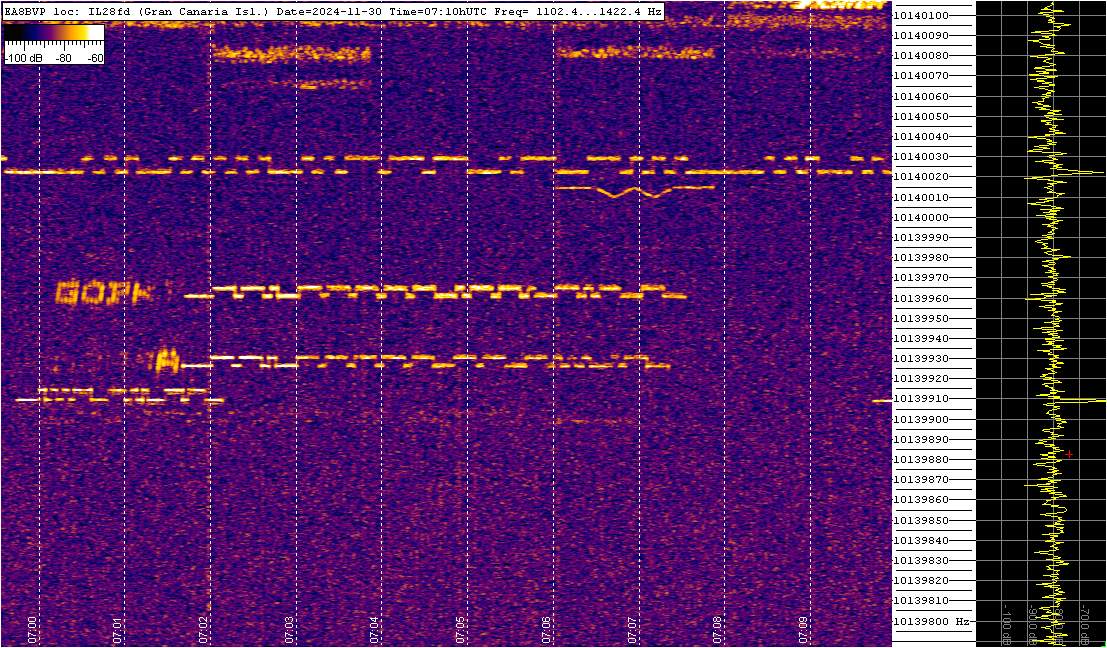The height and width of the screenshot is (648, 1107).
Task: Click the 10139910 frequency scale label
Action: 920,400
